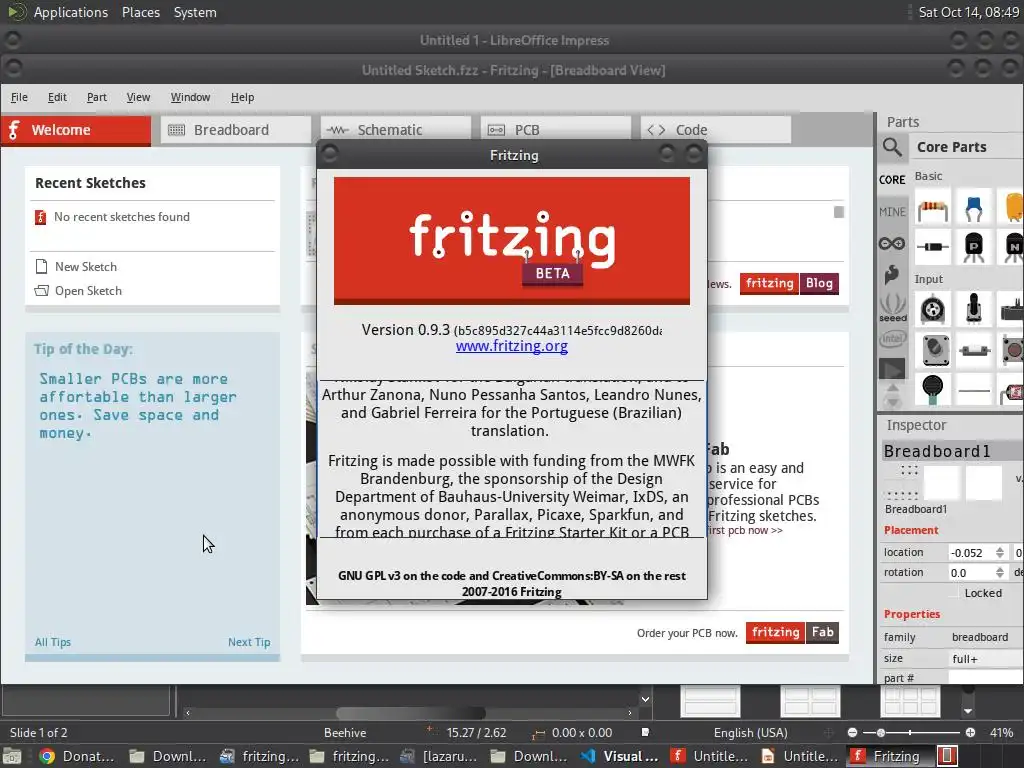Pick the horizontal wire part in Input
The width and height of the screenshot is (1024, 768).
tap(974, 391)
